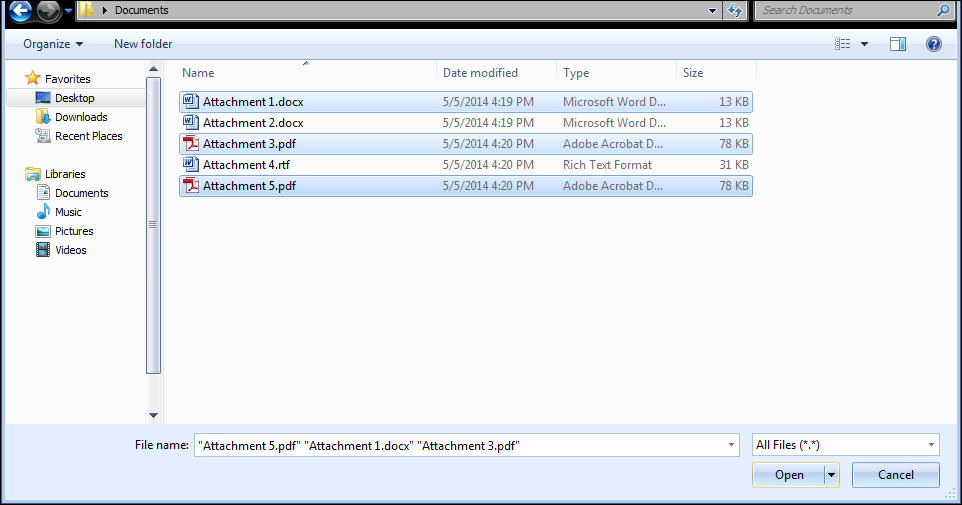Click the Attachment 3.pdf Acrobat icon

(x=191, y=143)
